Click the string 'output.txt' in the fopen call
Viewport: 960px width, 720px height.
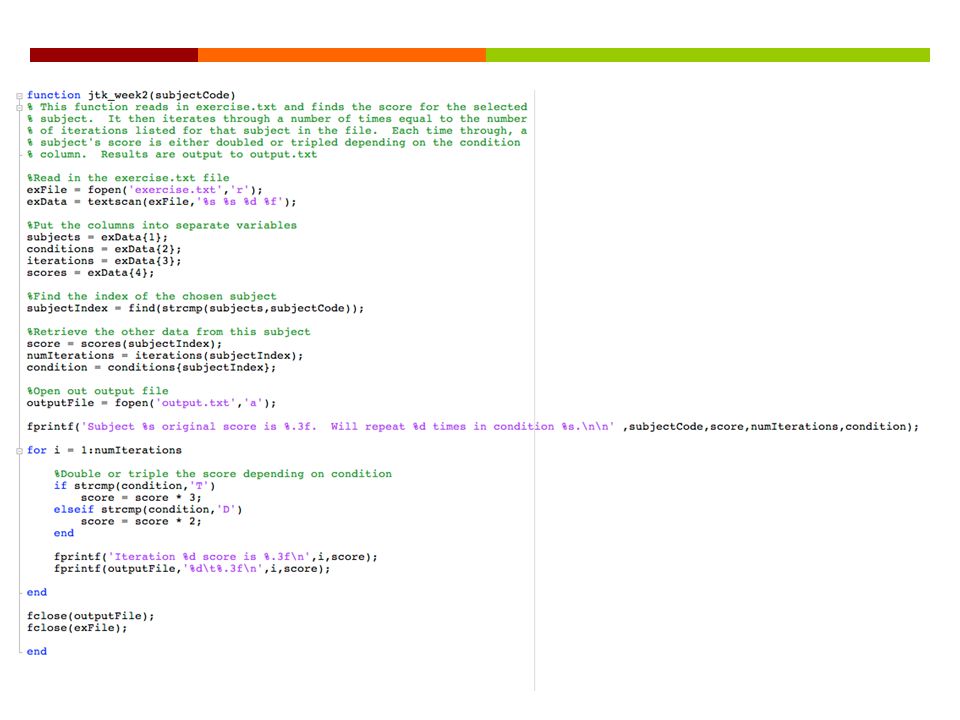point(195,403)
